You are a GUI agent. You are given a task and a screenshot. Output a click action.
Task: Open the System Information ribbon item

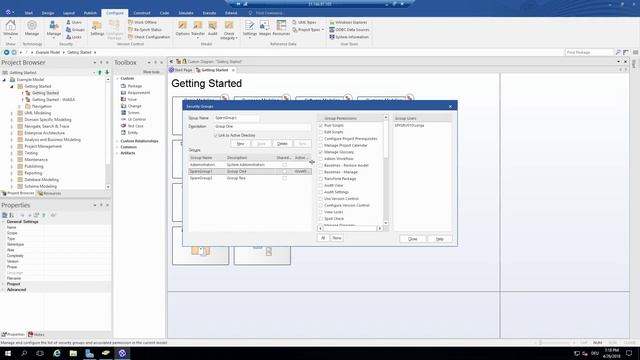pos(349,37)
